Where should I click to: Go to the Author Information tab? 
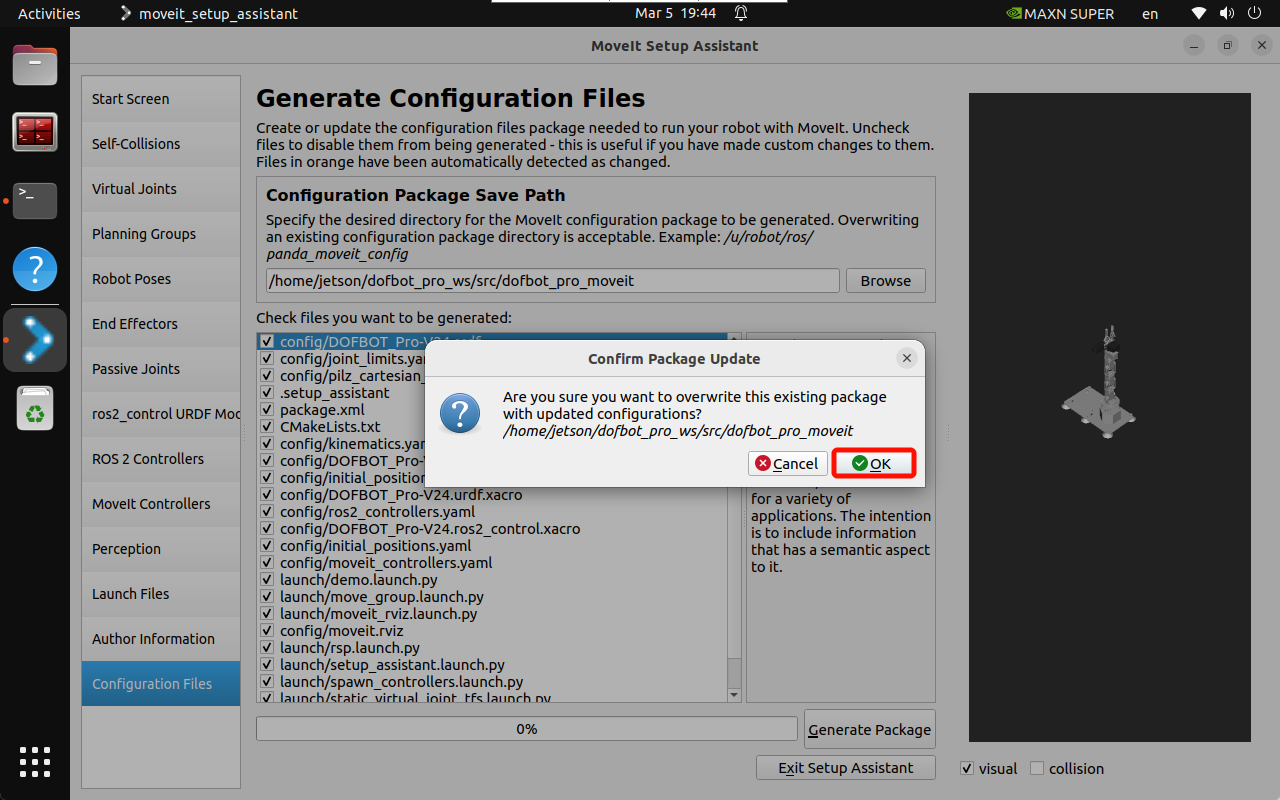161,639
